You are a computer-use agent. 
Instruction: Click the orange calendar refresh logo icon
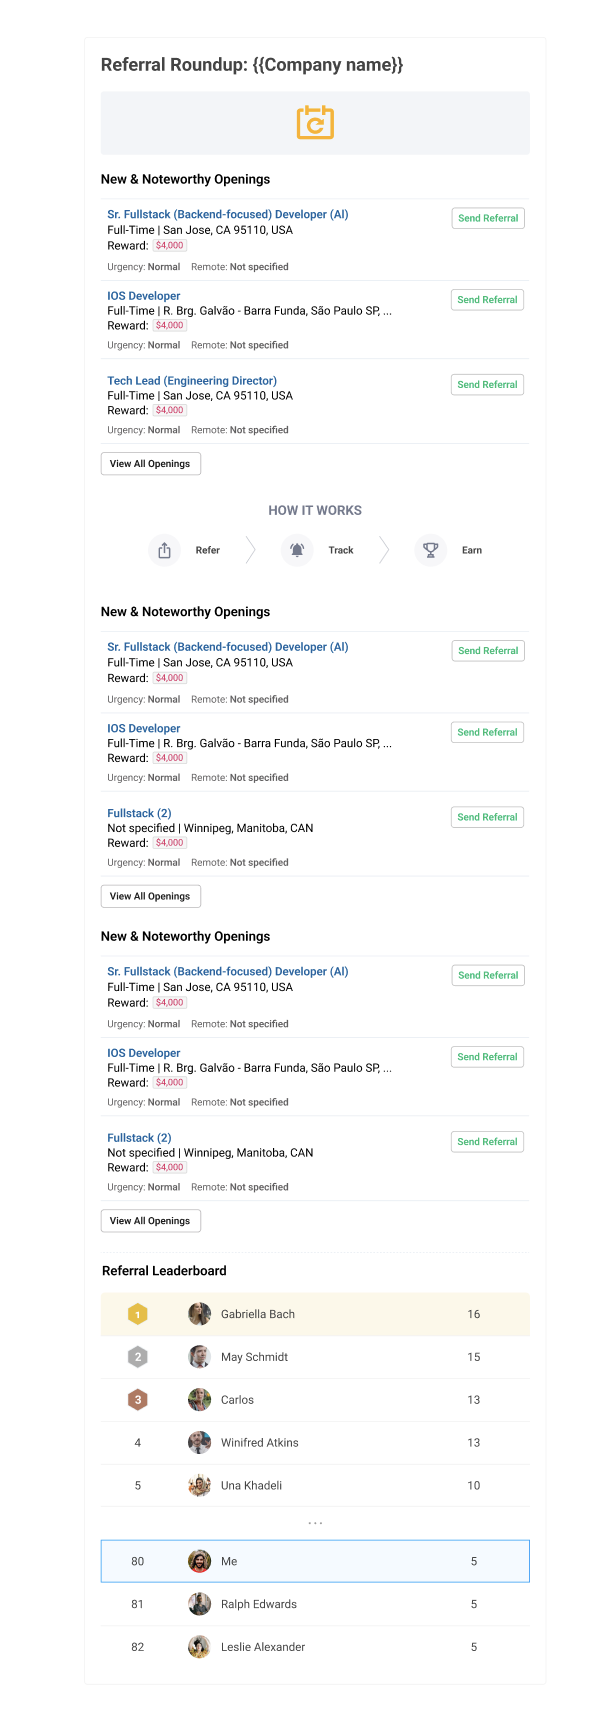[315, 122]
